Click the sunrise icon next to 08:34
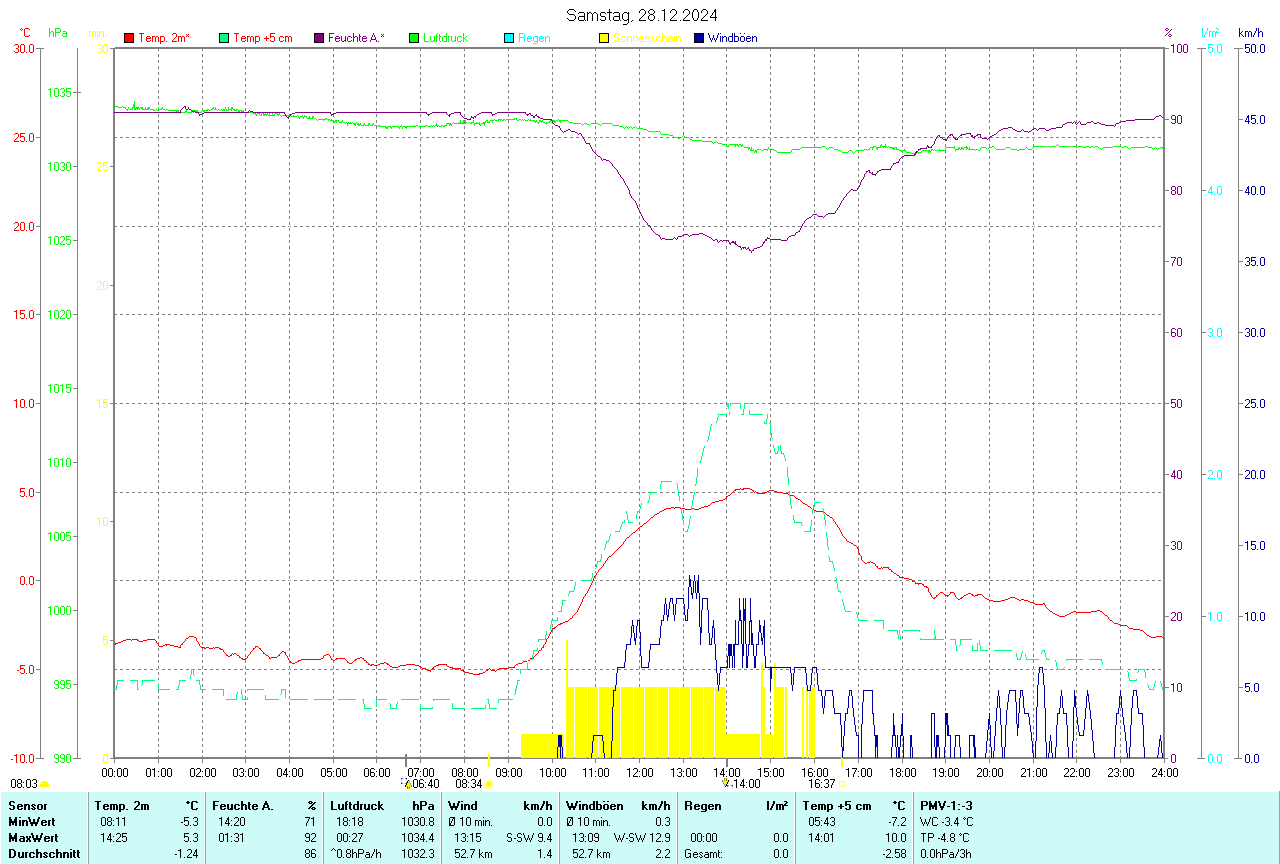 (x=488, y=785)
